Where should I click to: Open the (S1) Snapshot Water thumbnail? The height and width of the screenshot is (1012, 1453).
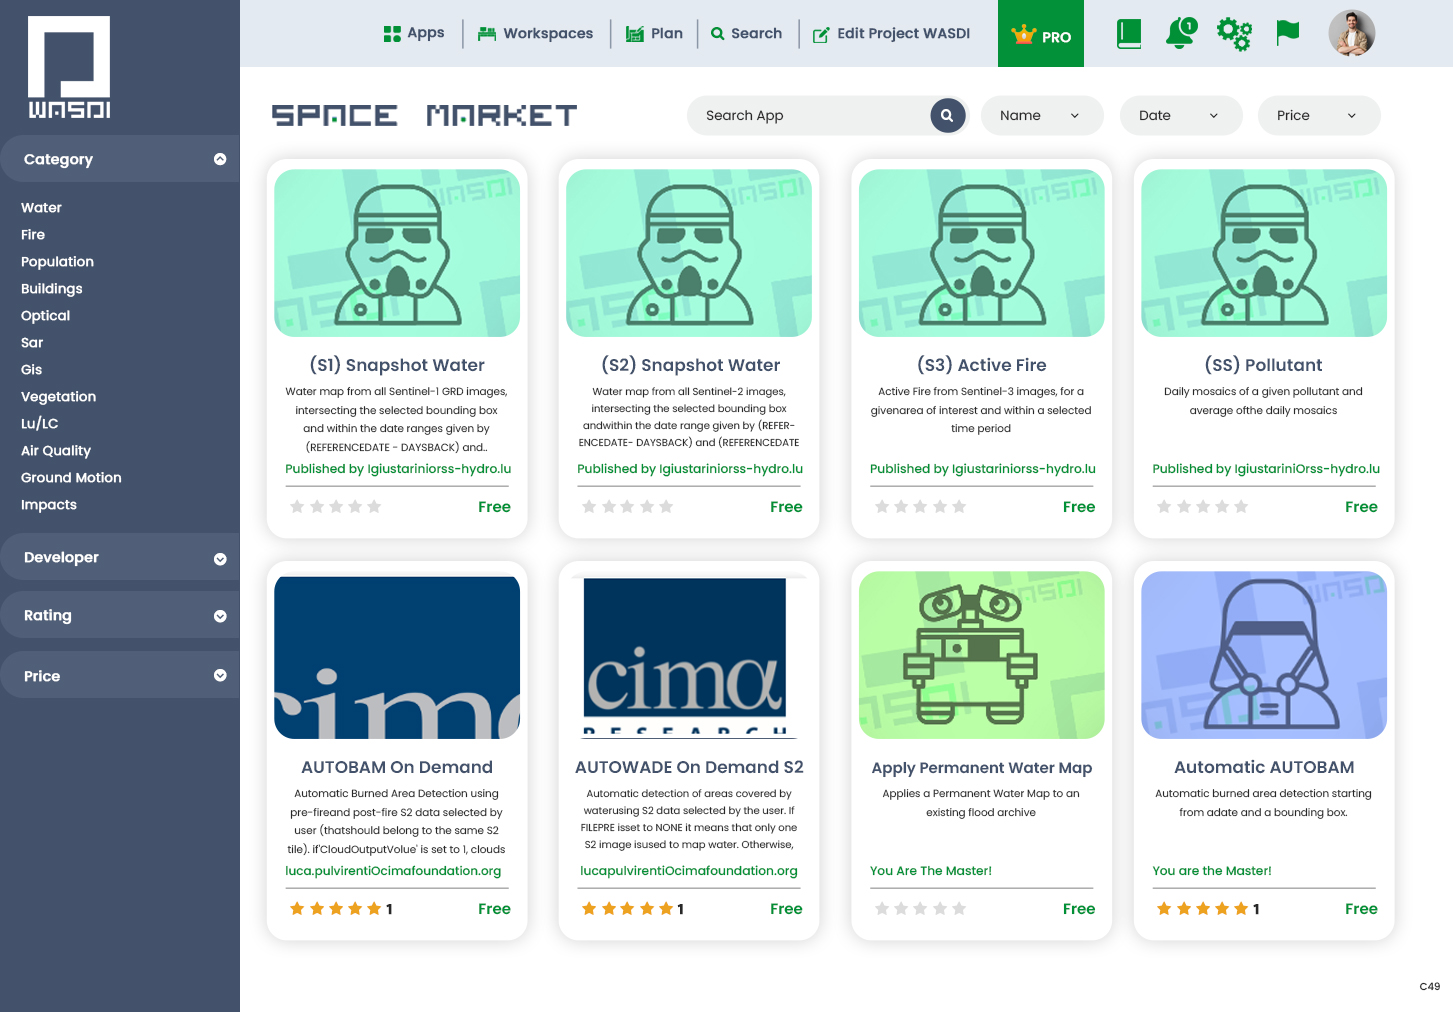(x=397, y=253)
